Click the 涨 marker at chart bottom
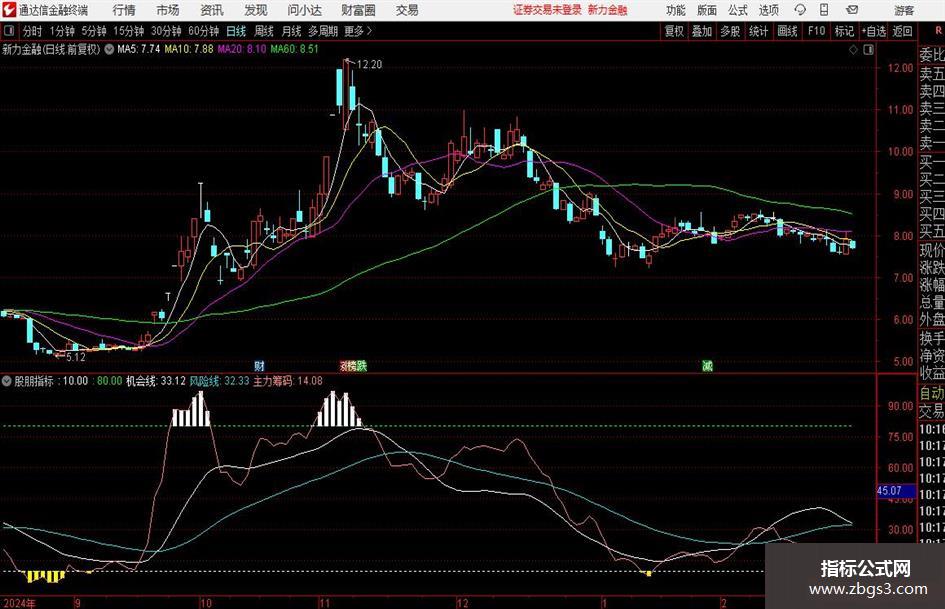The width and height of the screenshot is (945, 609). 346,365
